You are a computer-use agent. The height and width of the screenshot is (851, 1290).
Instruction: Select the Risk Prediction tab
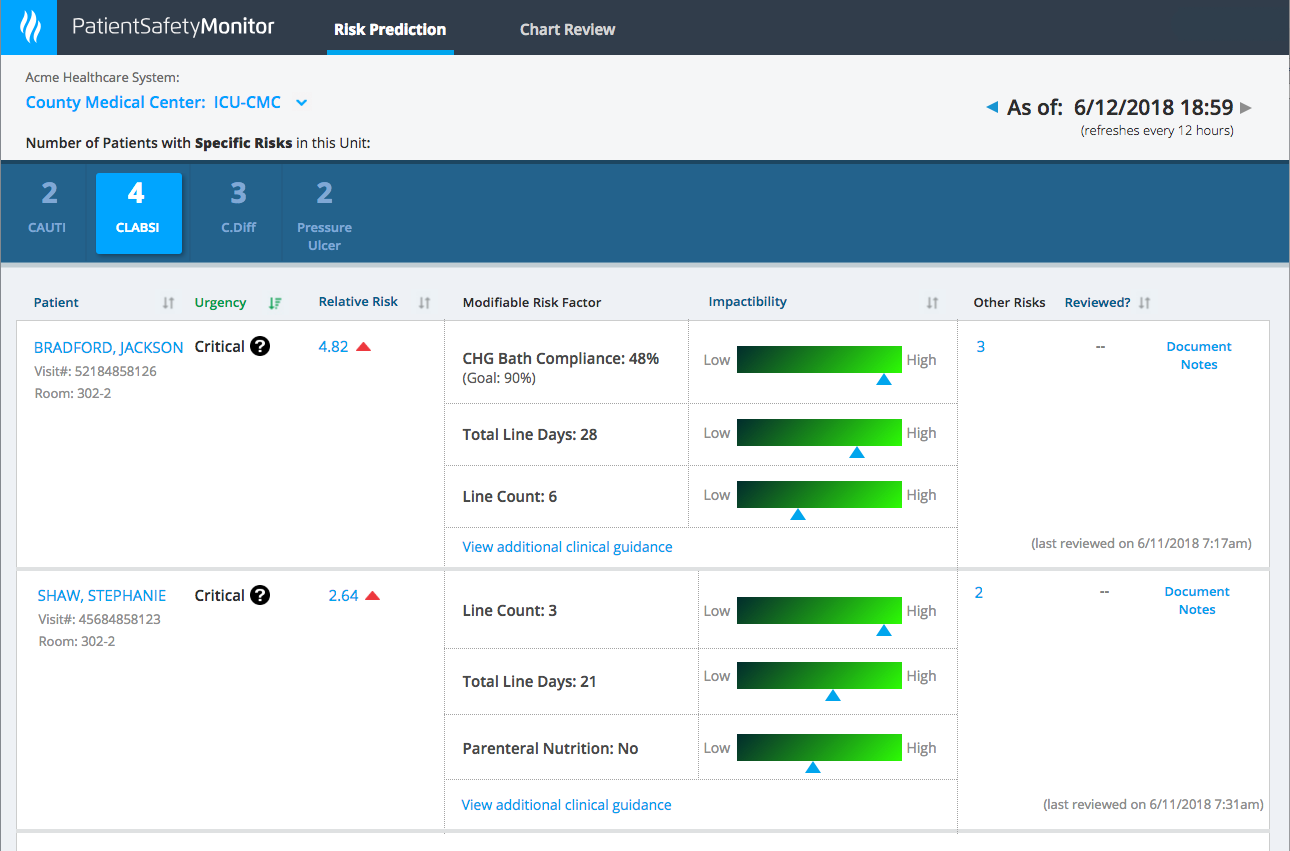tap(390, 28)
